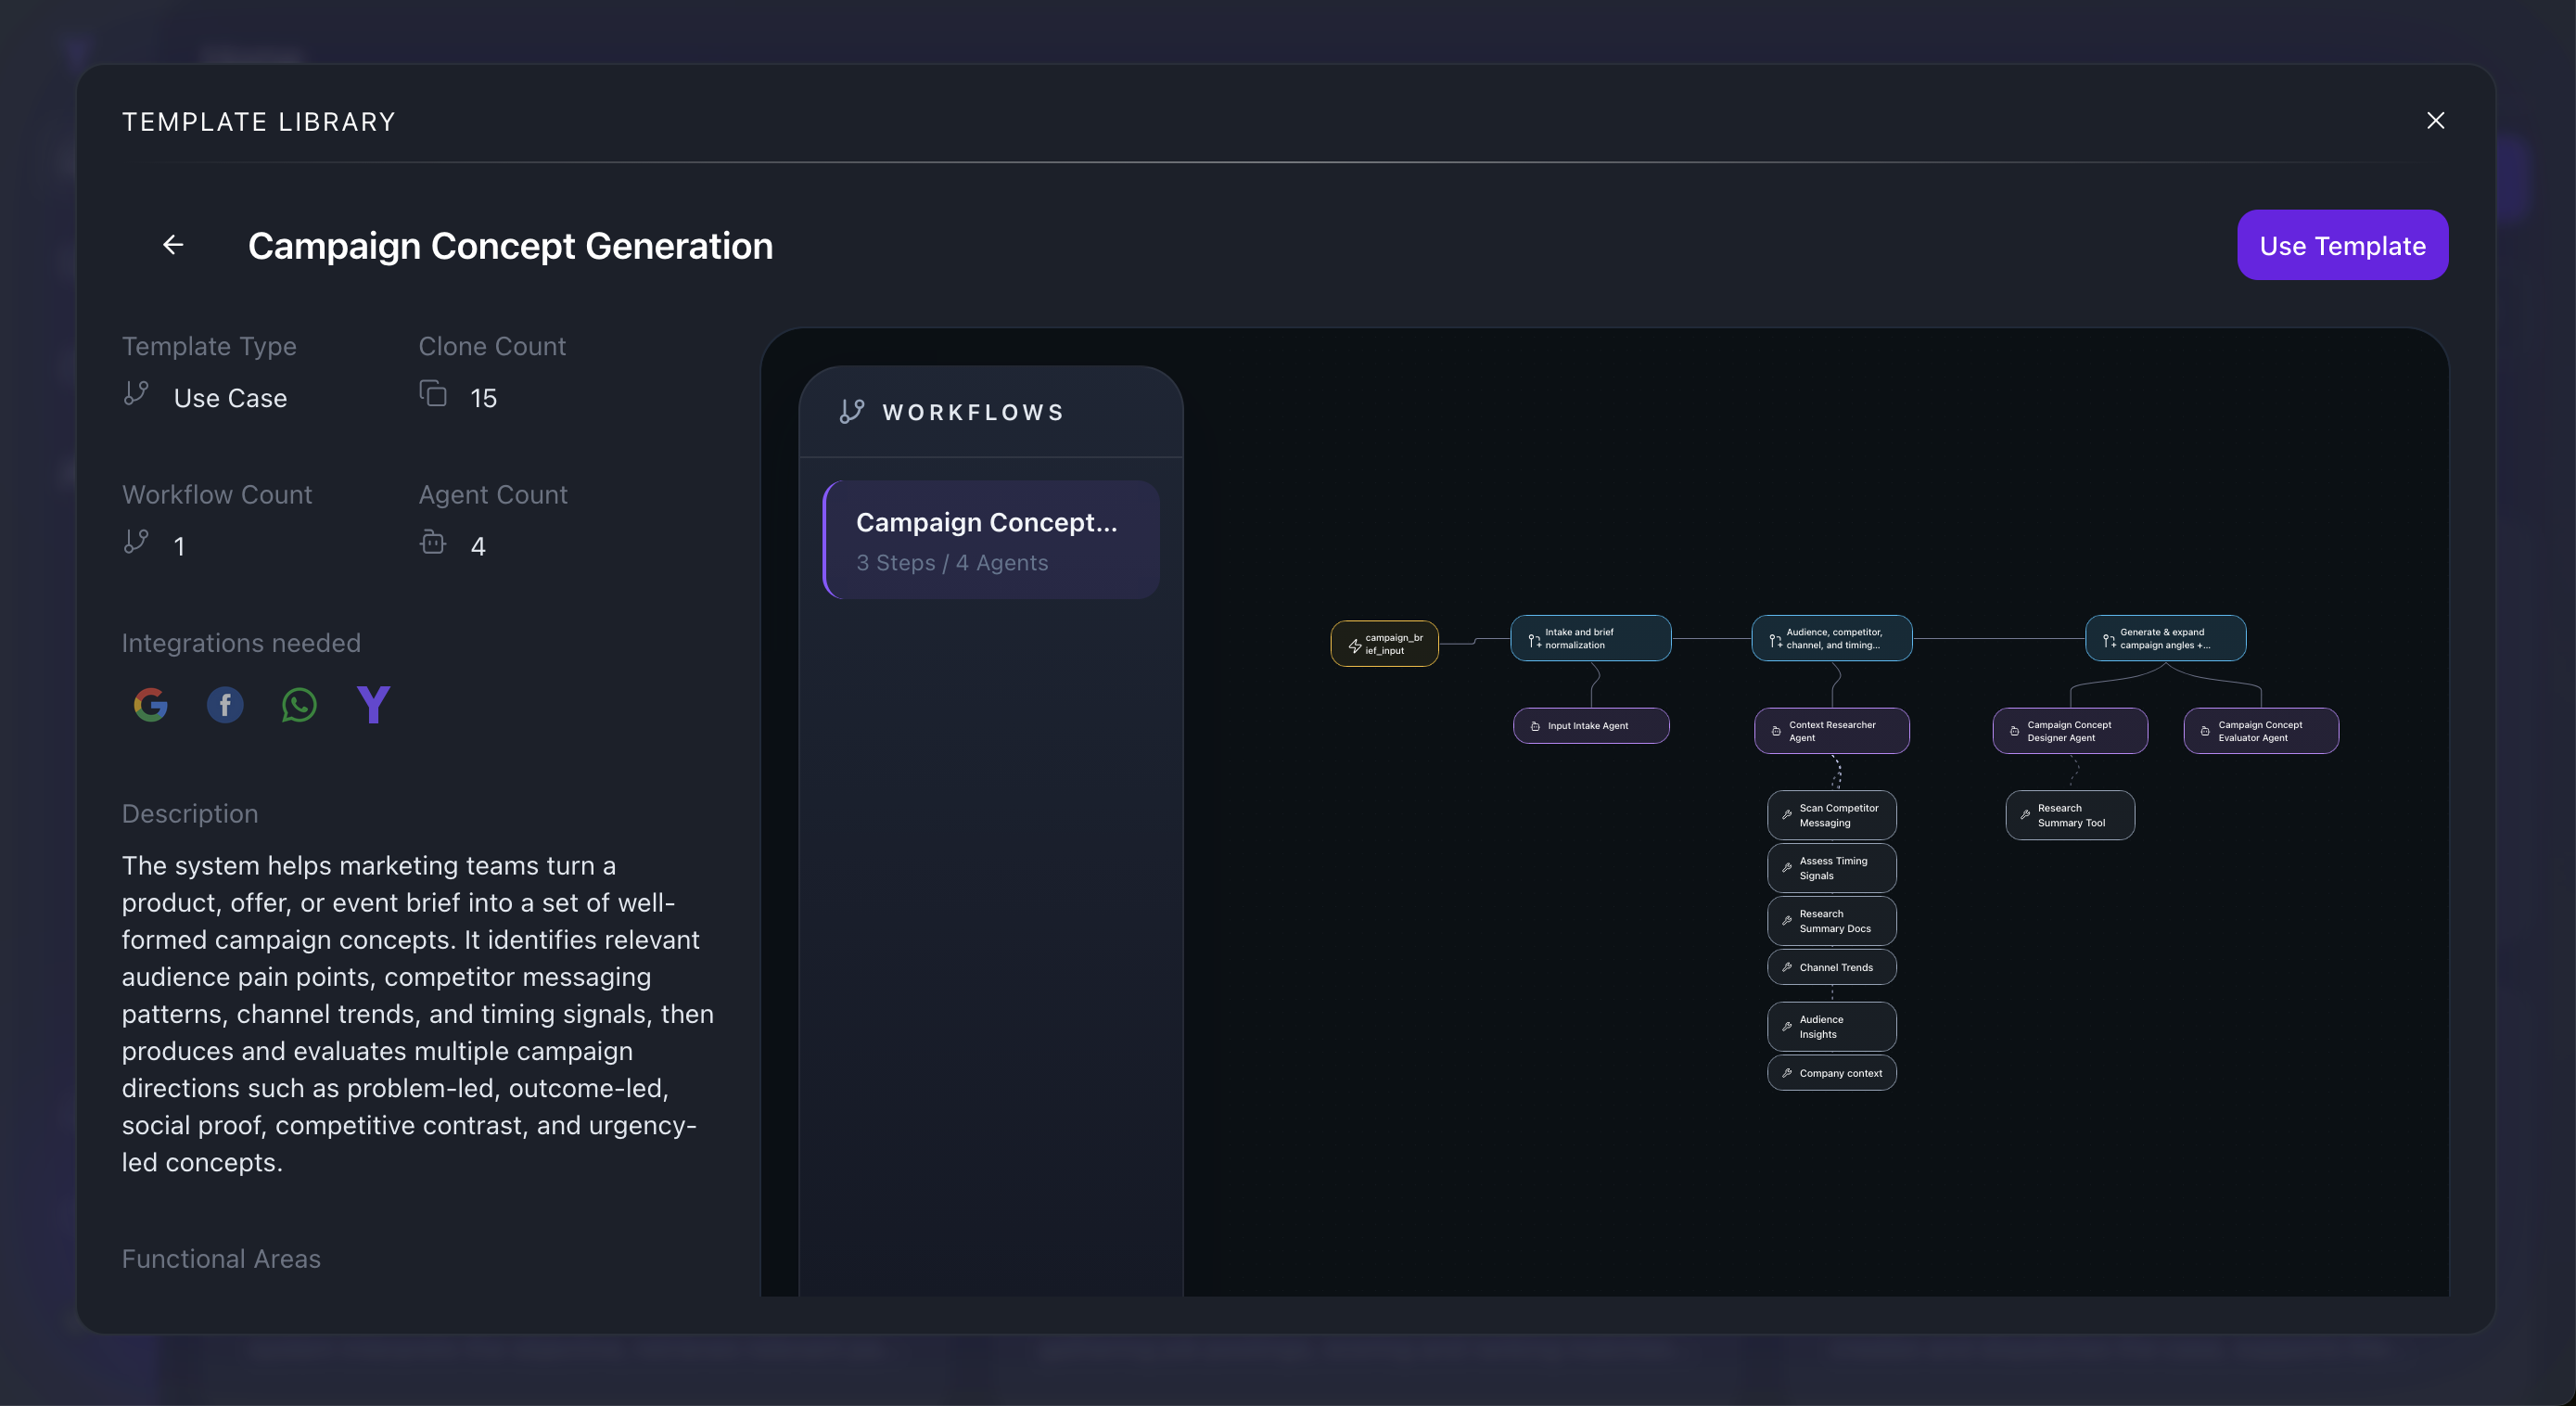Screen dimensions: 2576x1406
Task: Click the Workflows panel header icon
Action: pyautogui.click(x=852, y=412)
